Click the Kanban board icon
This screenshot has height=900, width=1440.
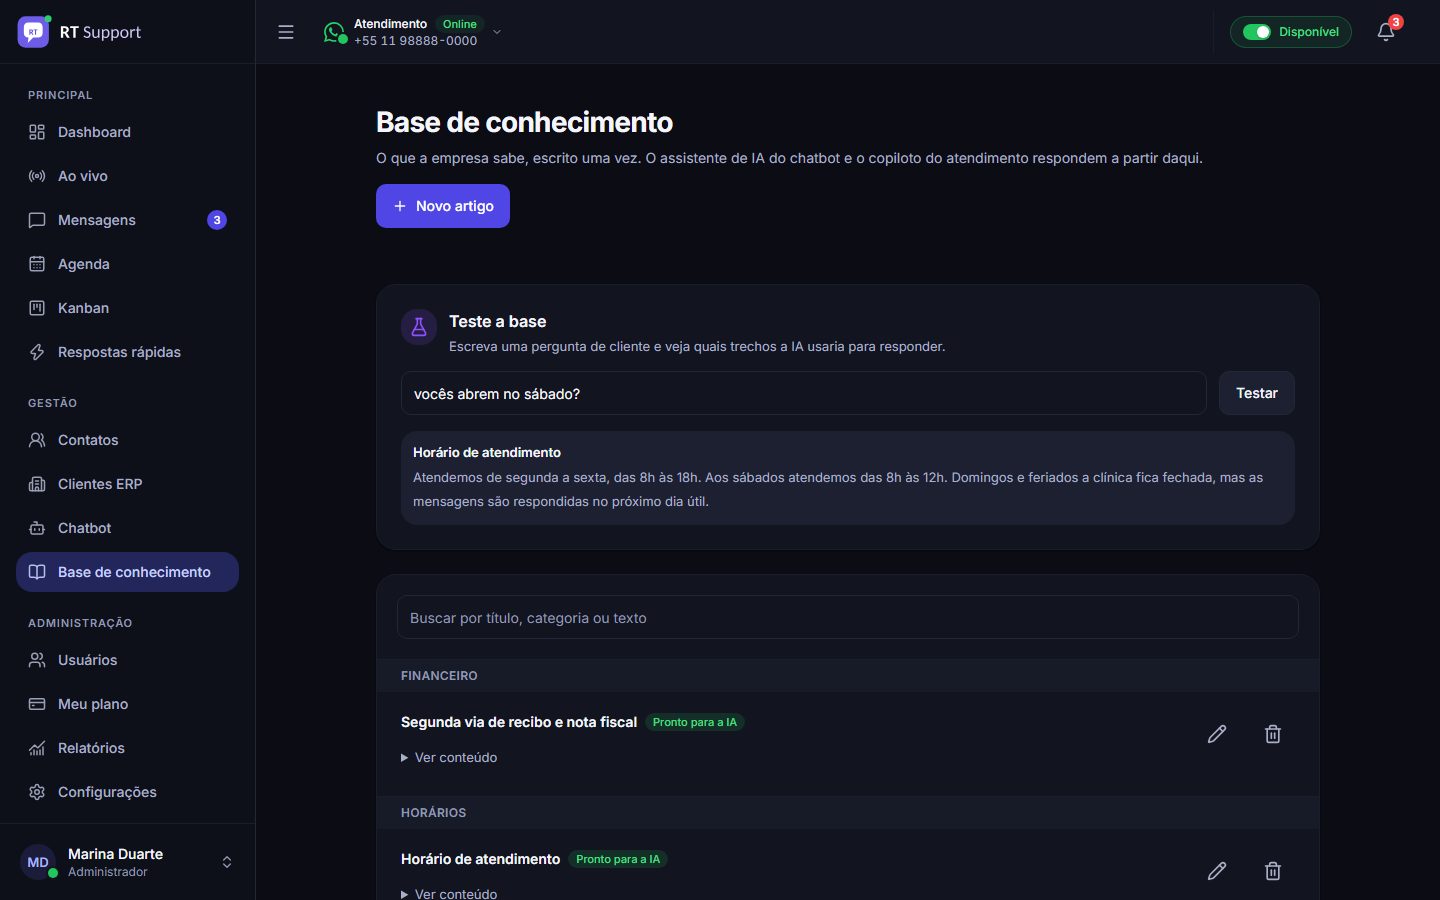[x=37, y=308]
